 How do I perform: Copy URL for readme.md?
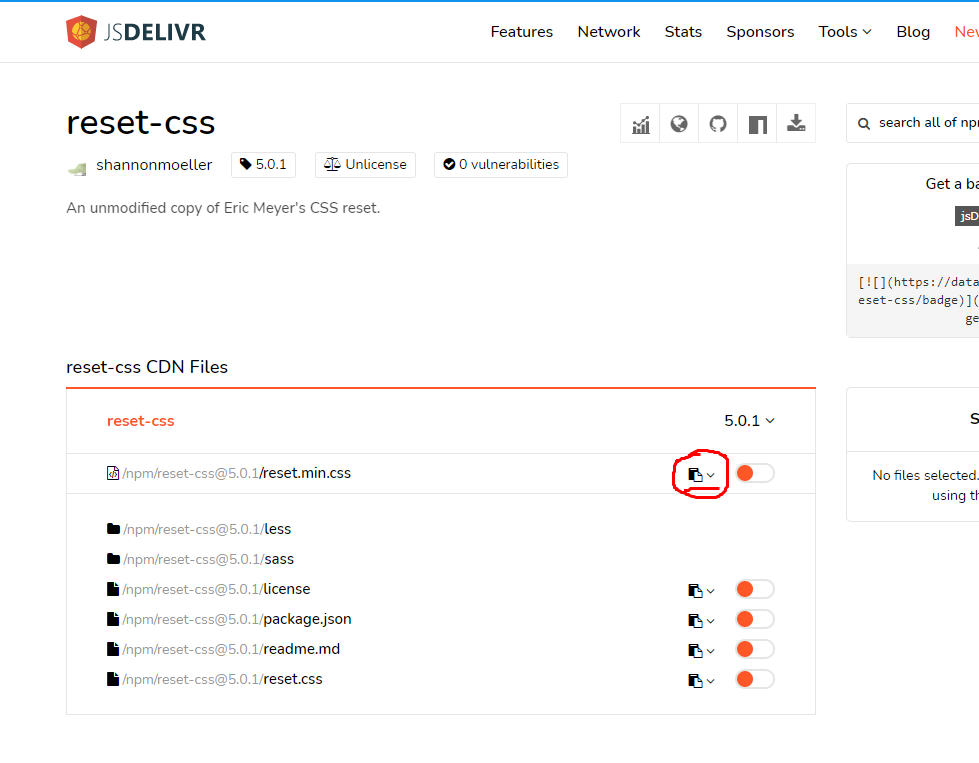point(695,650)
